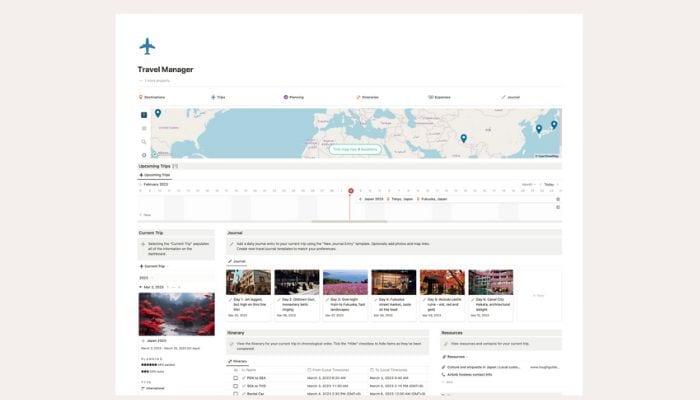Open the SEA to TYO itinerary item
The width and height of the screenshot is (700, 400).
coord(256,386)
